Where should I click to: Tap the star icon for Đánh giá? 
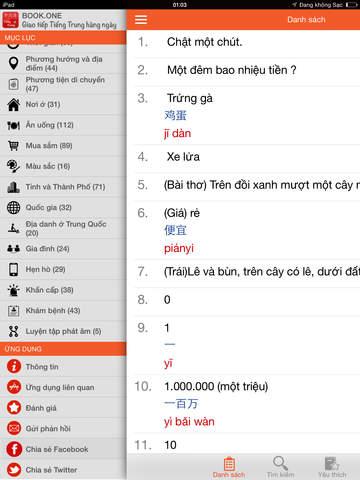(x=14, y=408)
